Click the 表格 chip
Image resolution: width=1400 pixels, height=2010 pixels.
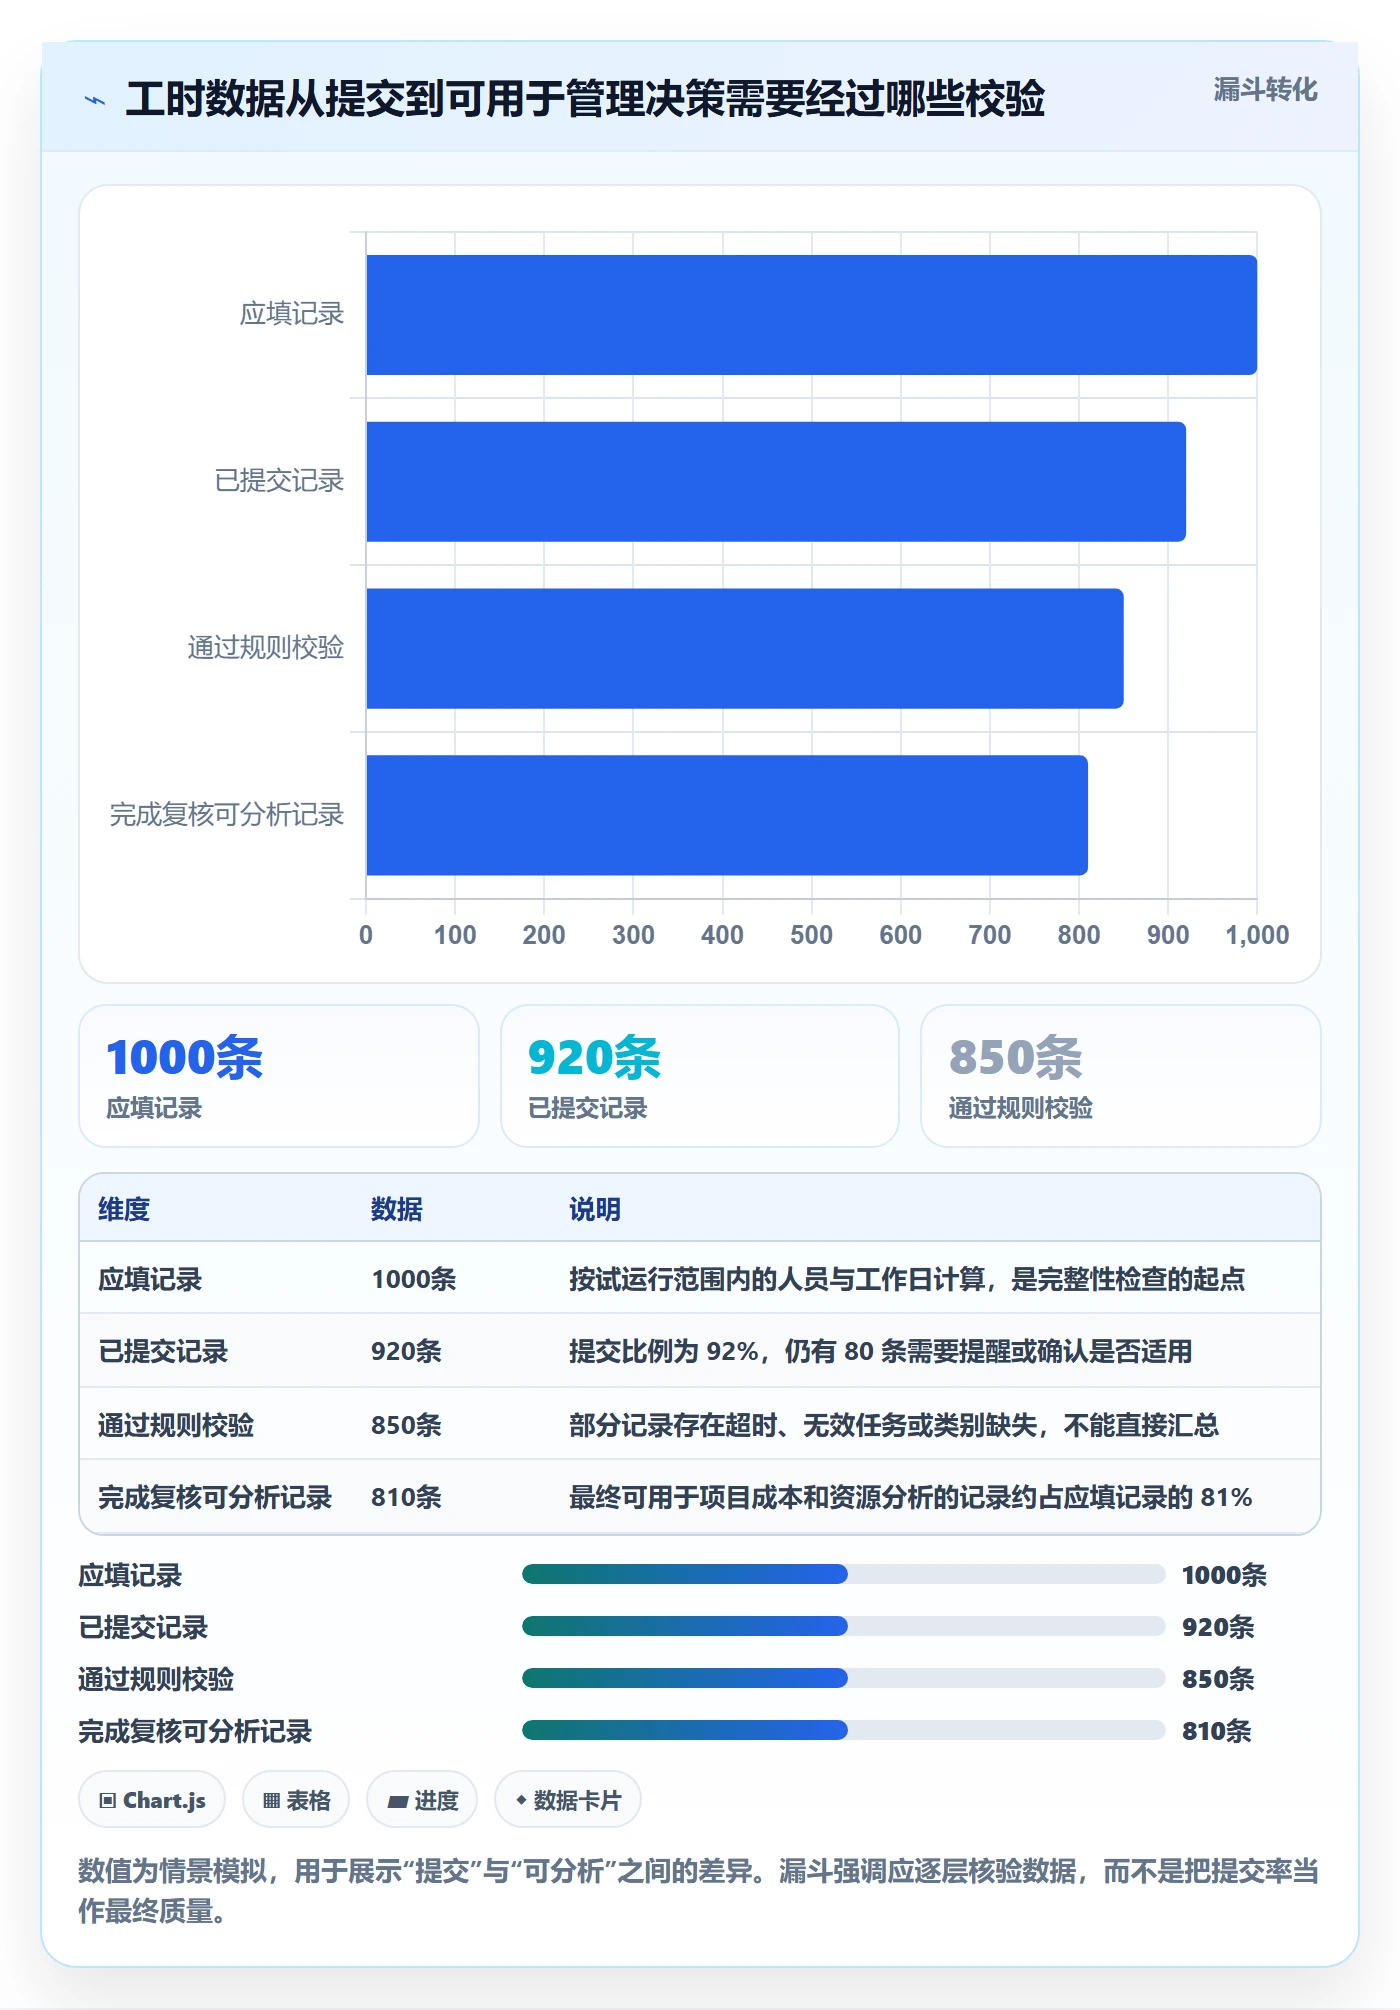[x=296, y=1800]
